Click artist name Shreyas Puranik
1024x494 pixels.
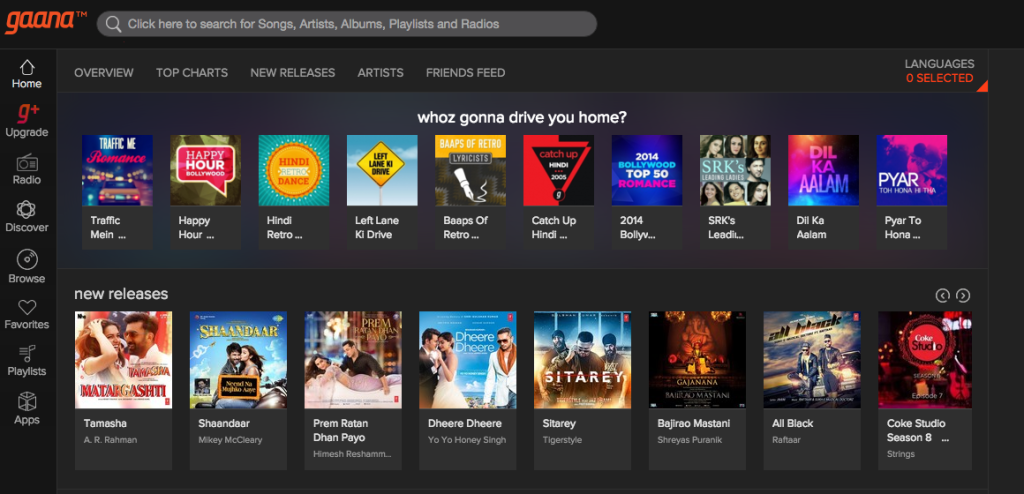click(x=690, y=440)
